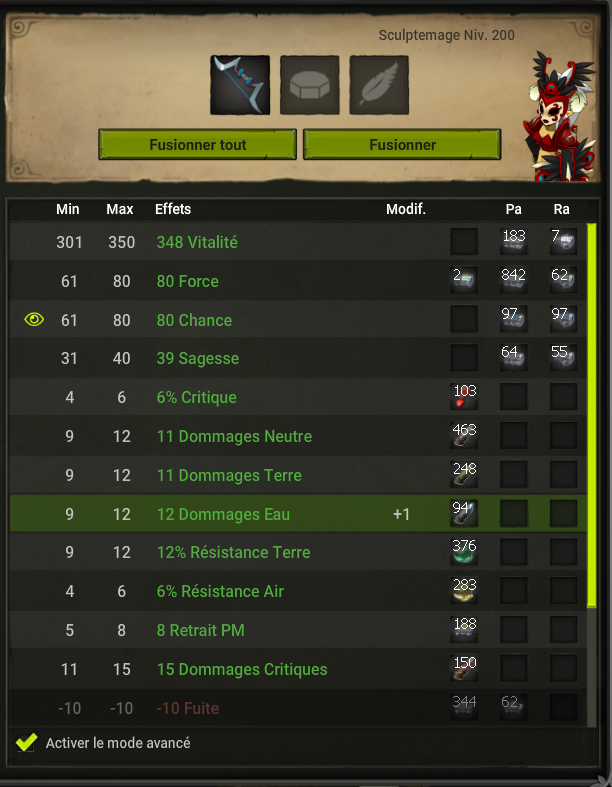
Task: Click the Fusionner tout button
Action: [x=197, y=145]
